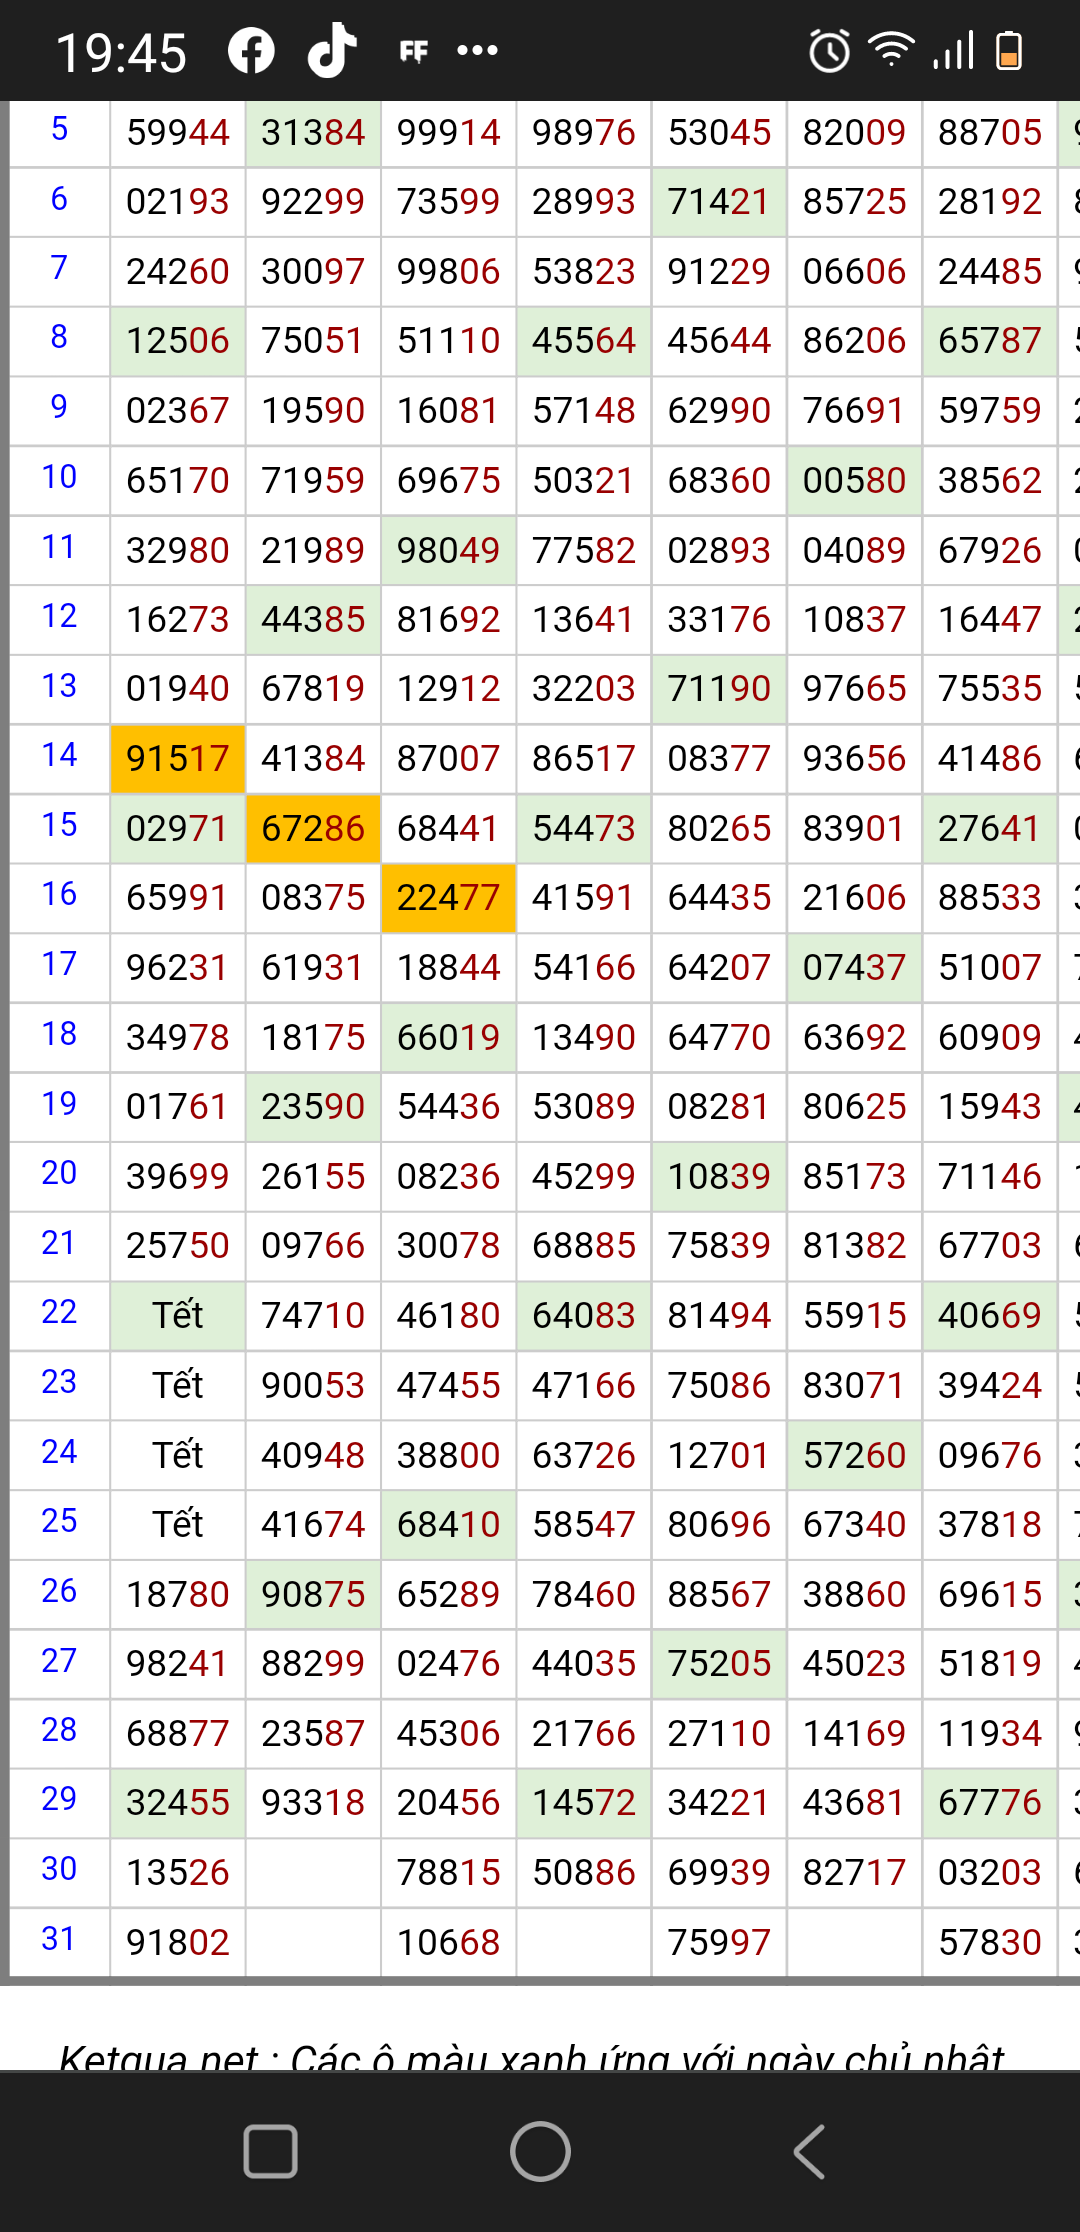The height and width of the screenshot is (2232, 1080).
Task: Tap the mobile signal strength icon
Action: point(953,51)
